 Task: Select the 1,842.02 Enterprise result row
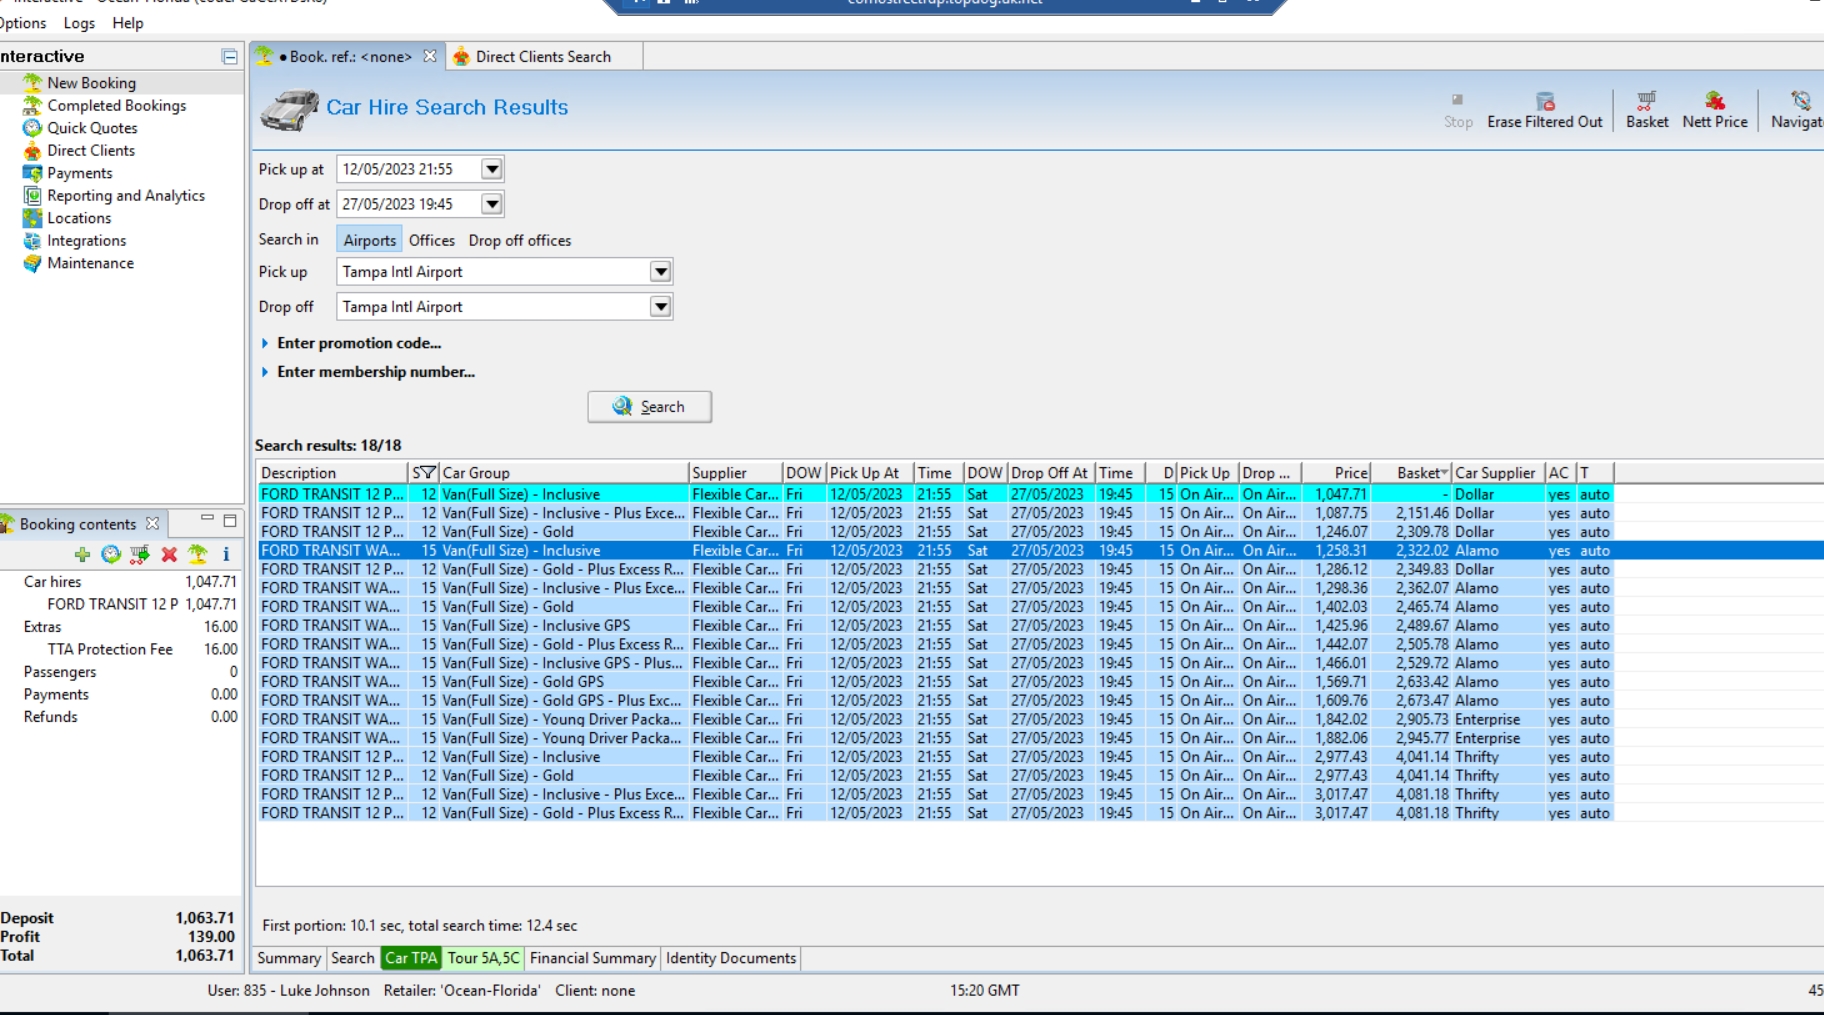(935, 720)
